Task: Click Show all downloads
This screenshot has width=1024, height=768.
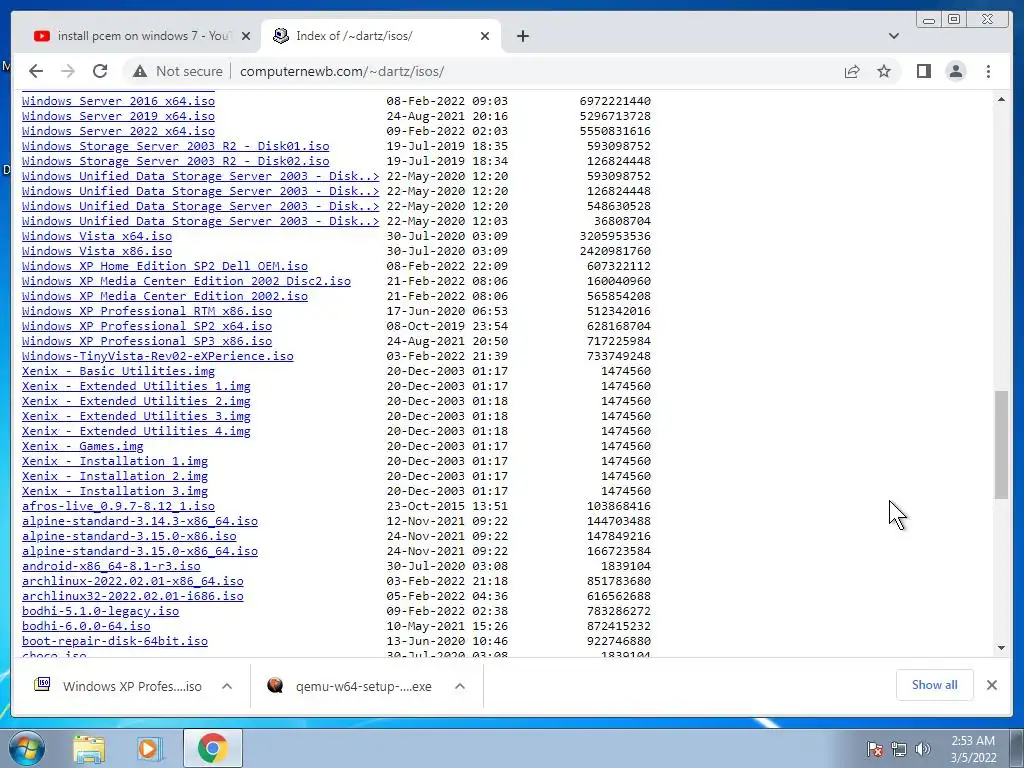Action: coord(934,685)
